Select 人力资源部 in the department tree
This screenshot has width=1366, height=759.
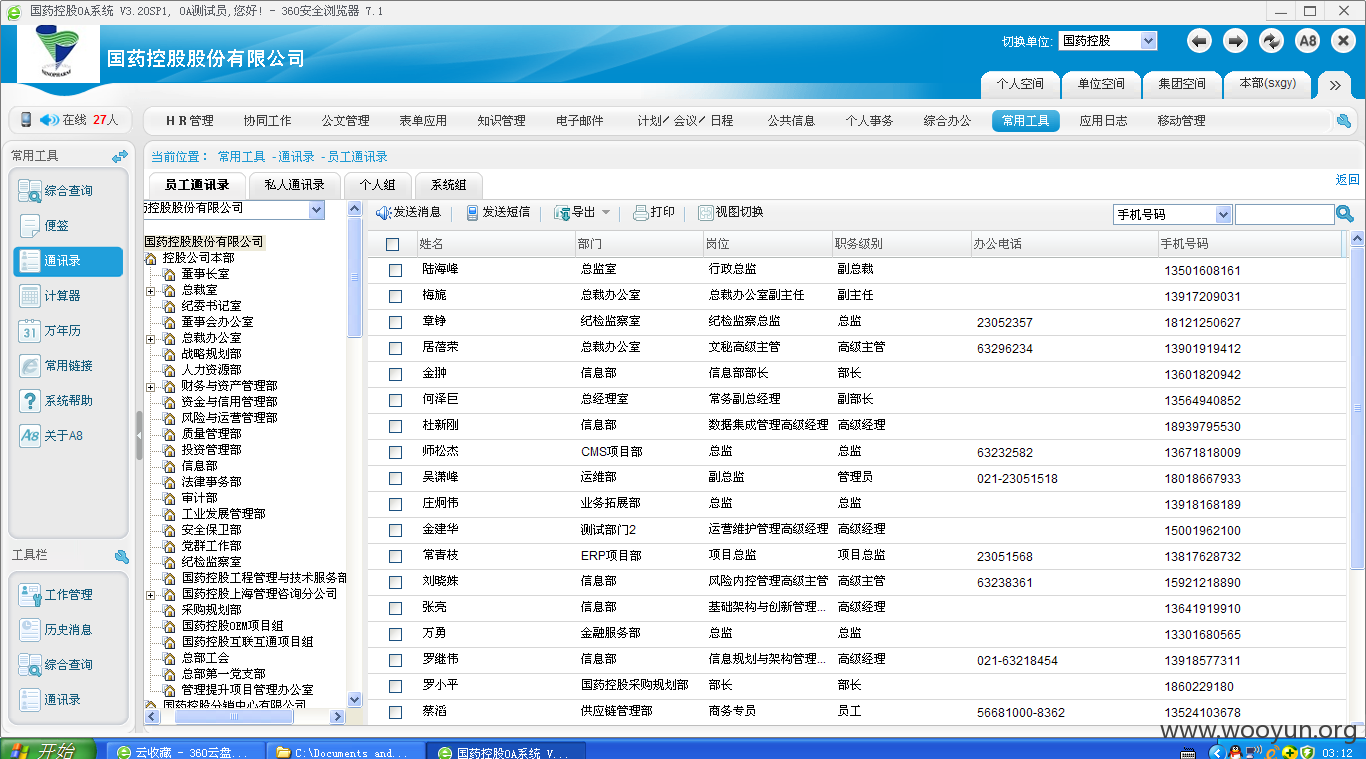(x=211, y=370)
